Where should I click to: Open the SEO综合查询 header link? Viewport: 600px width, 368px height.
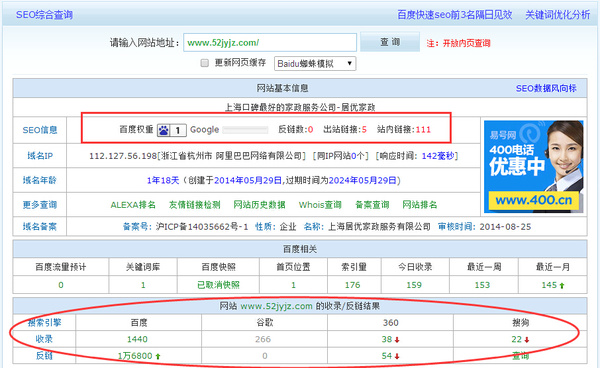point(44,15)
